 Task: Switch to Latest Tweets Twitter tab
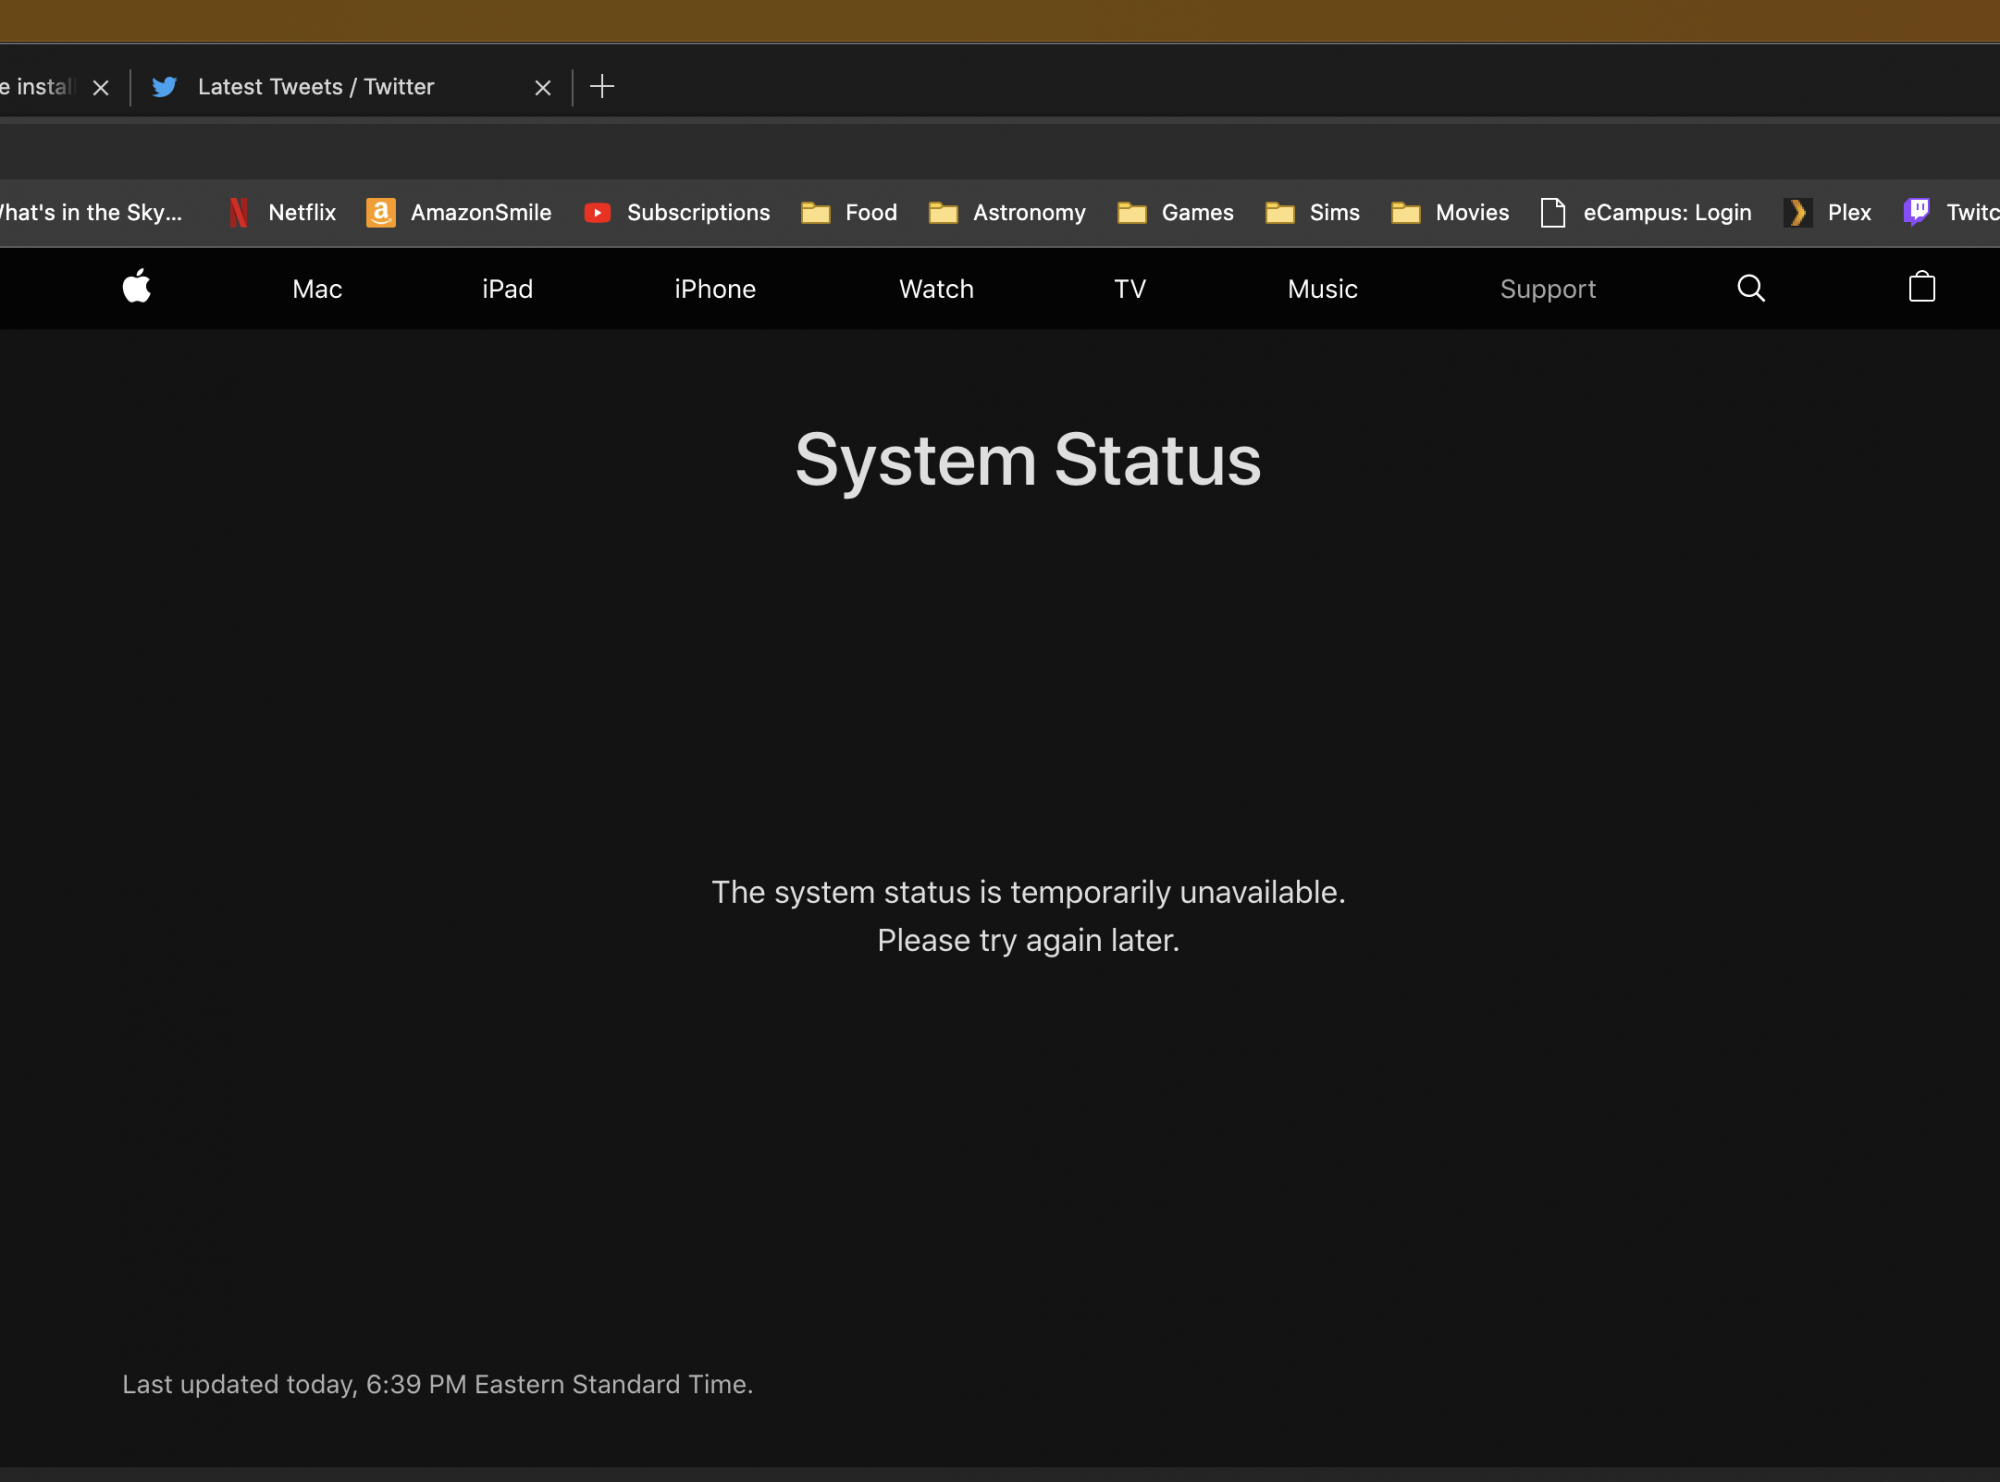pos(316,87)
